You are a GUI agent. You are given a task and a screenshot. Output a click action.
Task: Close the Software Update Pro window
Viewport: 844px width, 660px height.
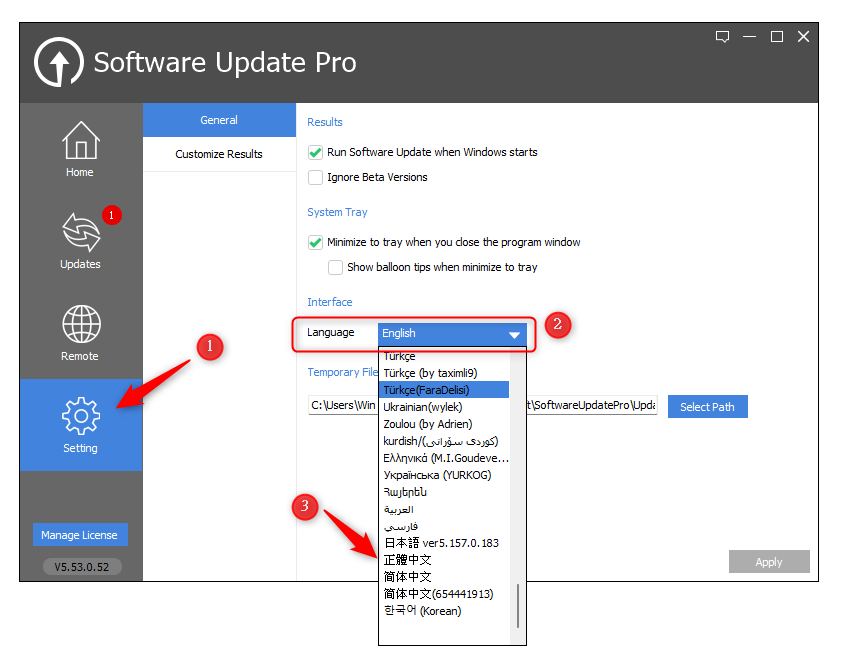pos(803,37)
